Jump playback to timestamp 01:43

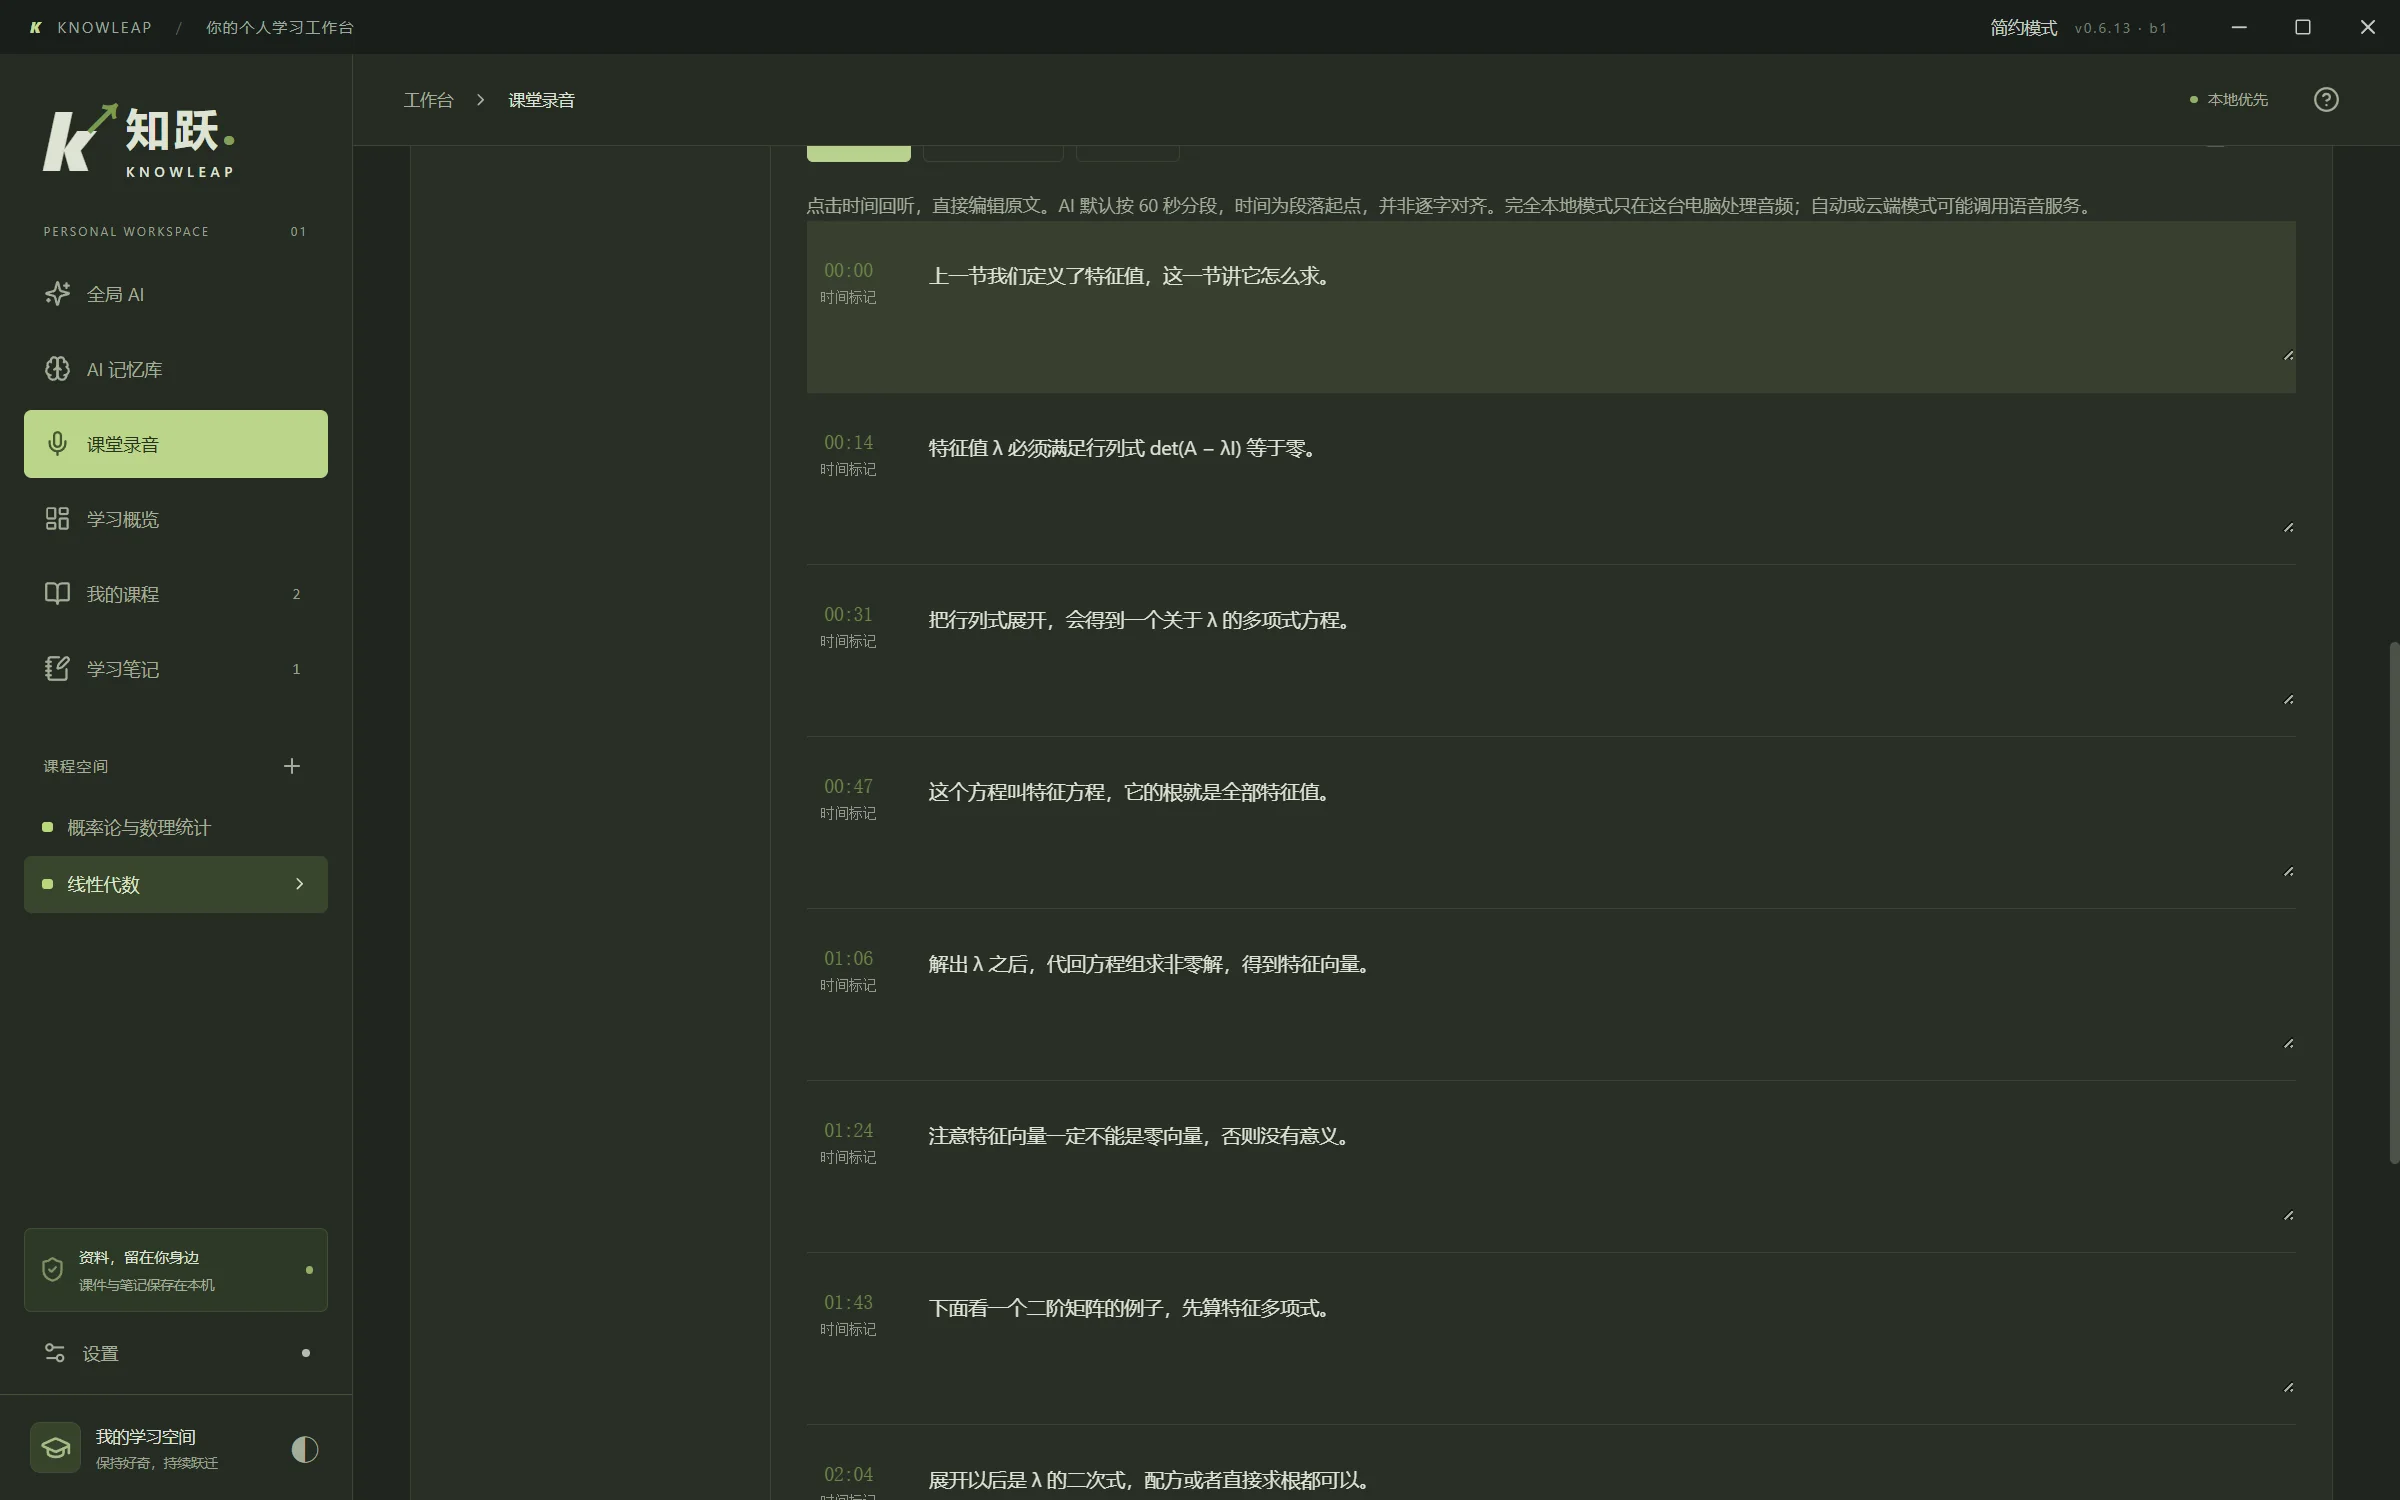848,1302
